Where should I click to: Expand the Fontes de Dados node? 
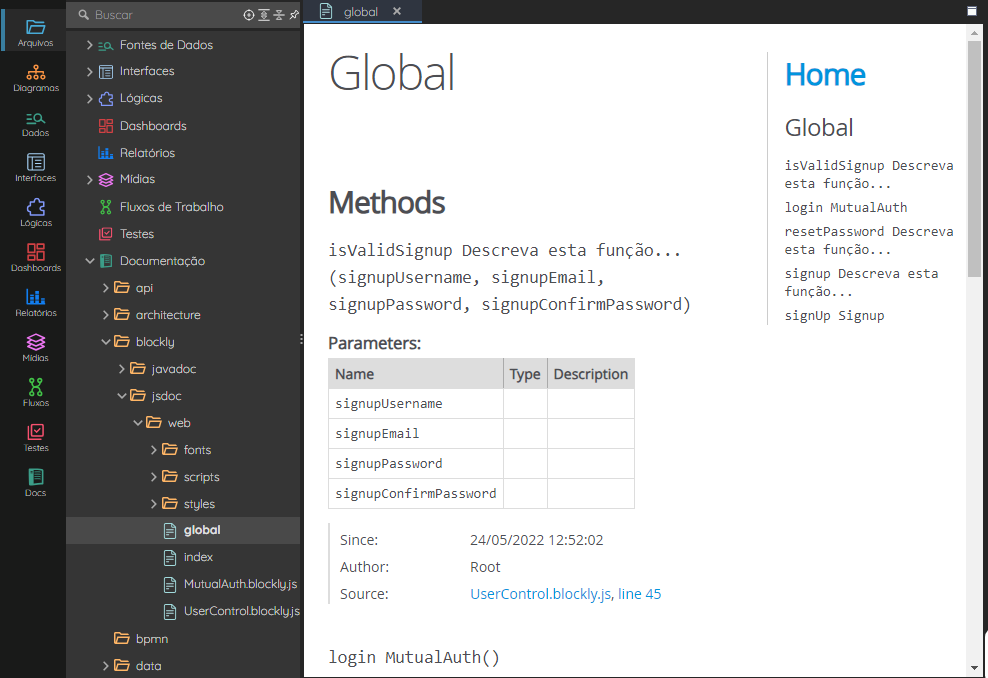click(x=89, y=45)
